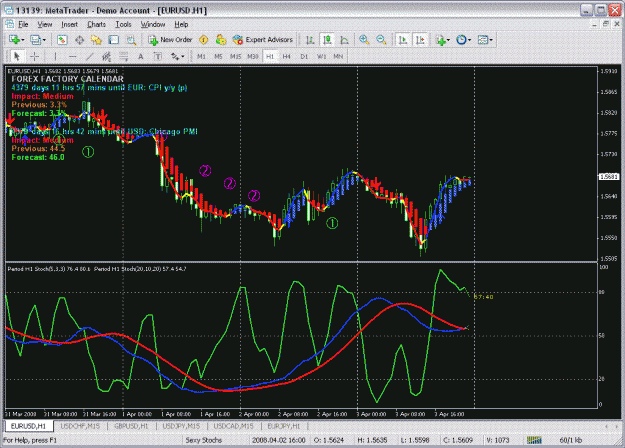Switch chart to Candlesticks mode
The image size is (625, 448).
tap(327, 39)
